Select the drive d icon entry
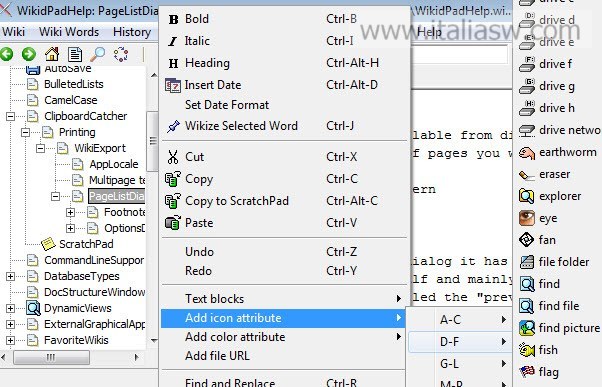Image resolution: width=602 pixels, height=387 pixels. [x=547, y=20]
